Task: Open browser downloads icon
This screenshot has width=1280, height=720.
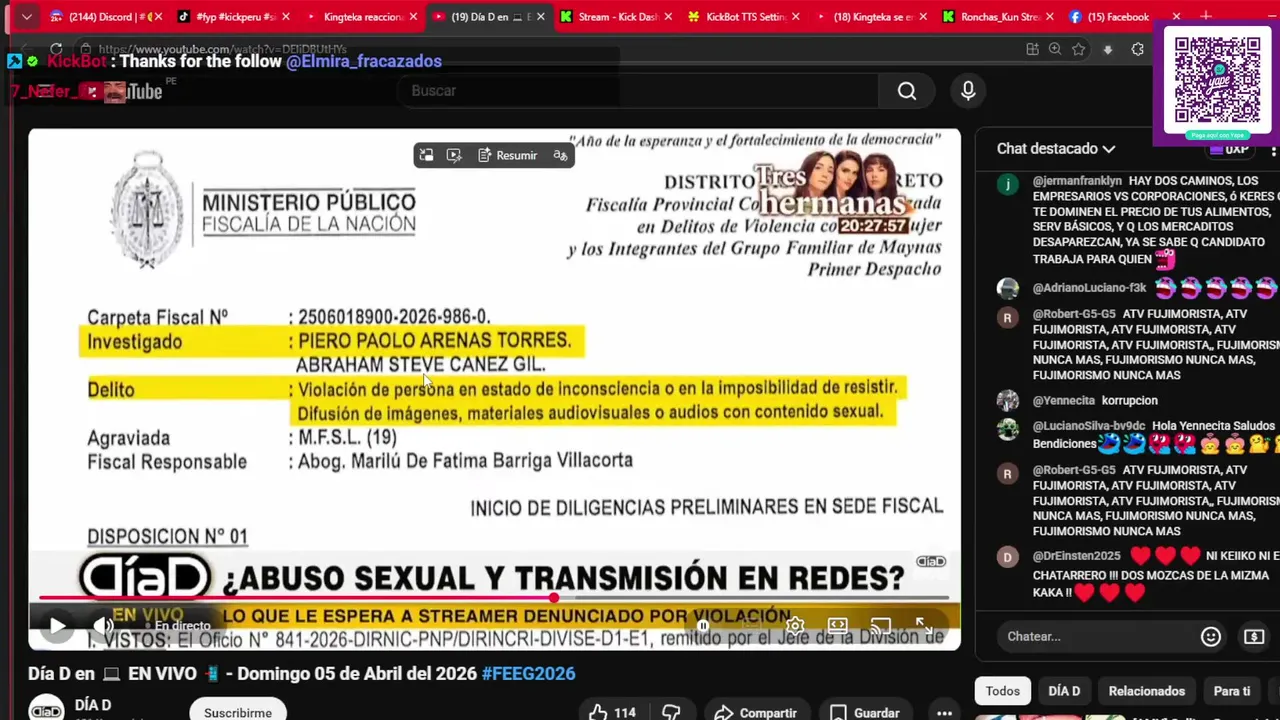Action: [x=1108, y=49]
